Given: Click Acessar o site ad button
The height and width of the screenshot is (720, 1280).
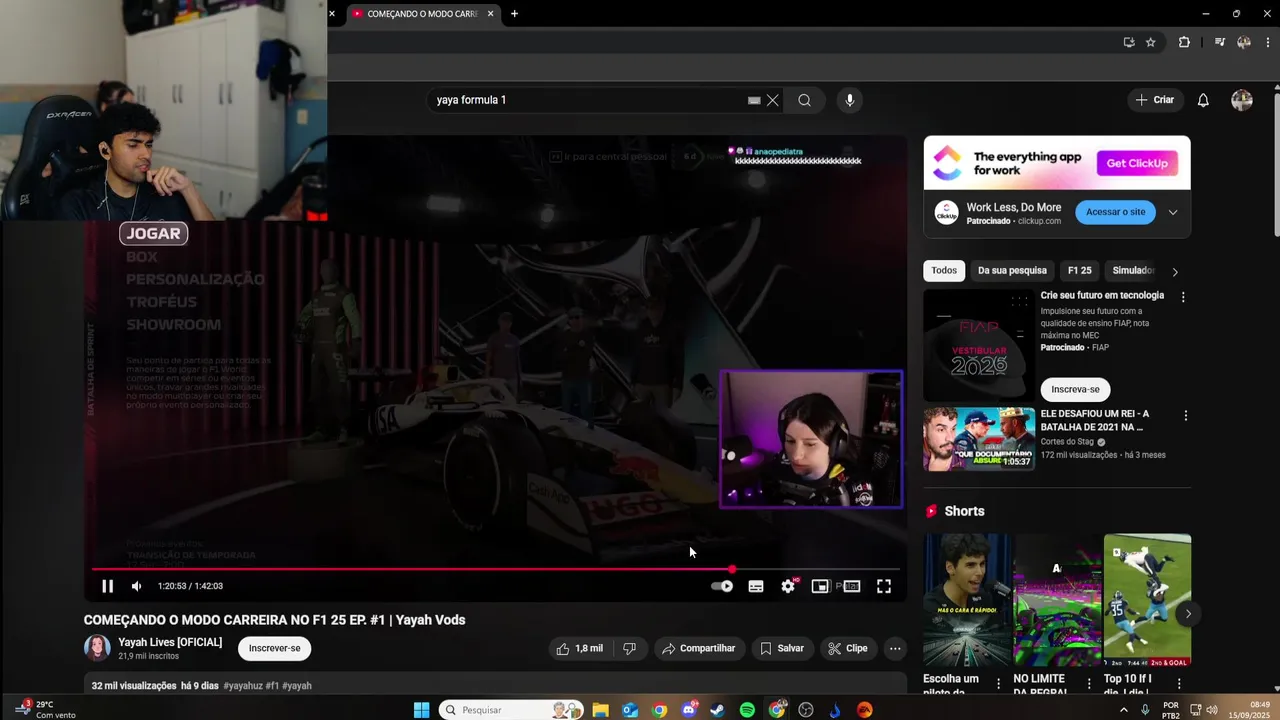Looking at the screenshot, I should pos(1115,212).
